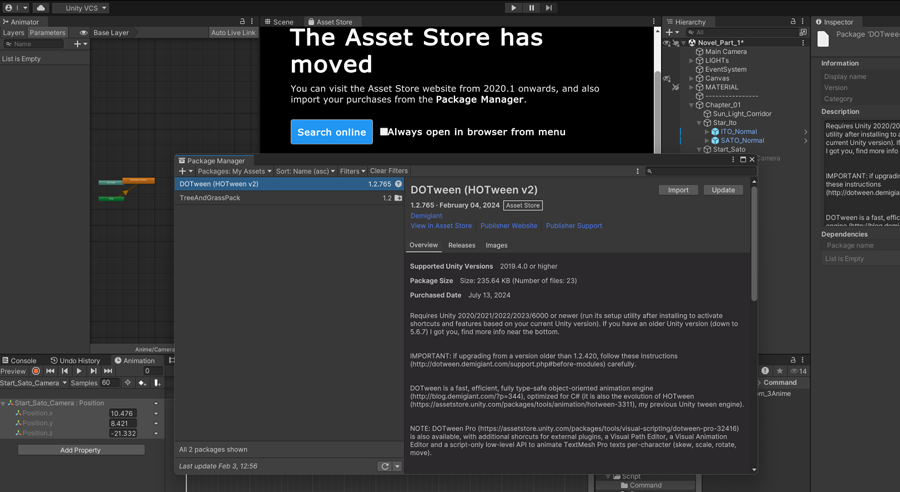The image size is (900, 492).
Task: Click refresh icon in Package Manager footer
Action: [384, 466]
